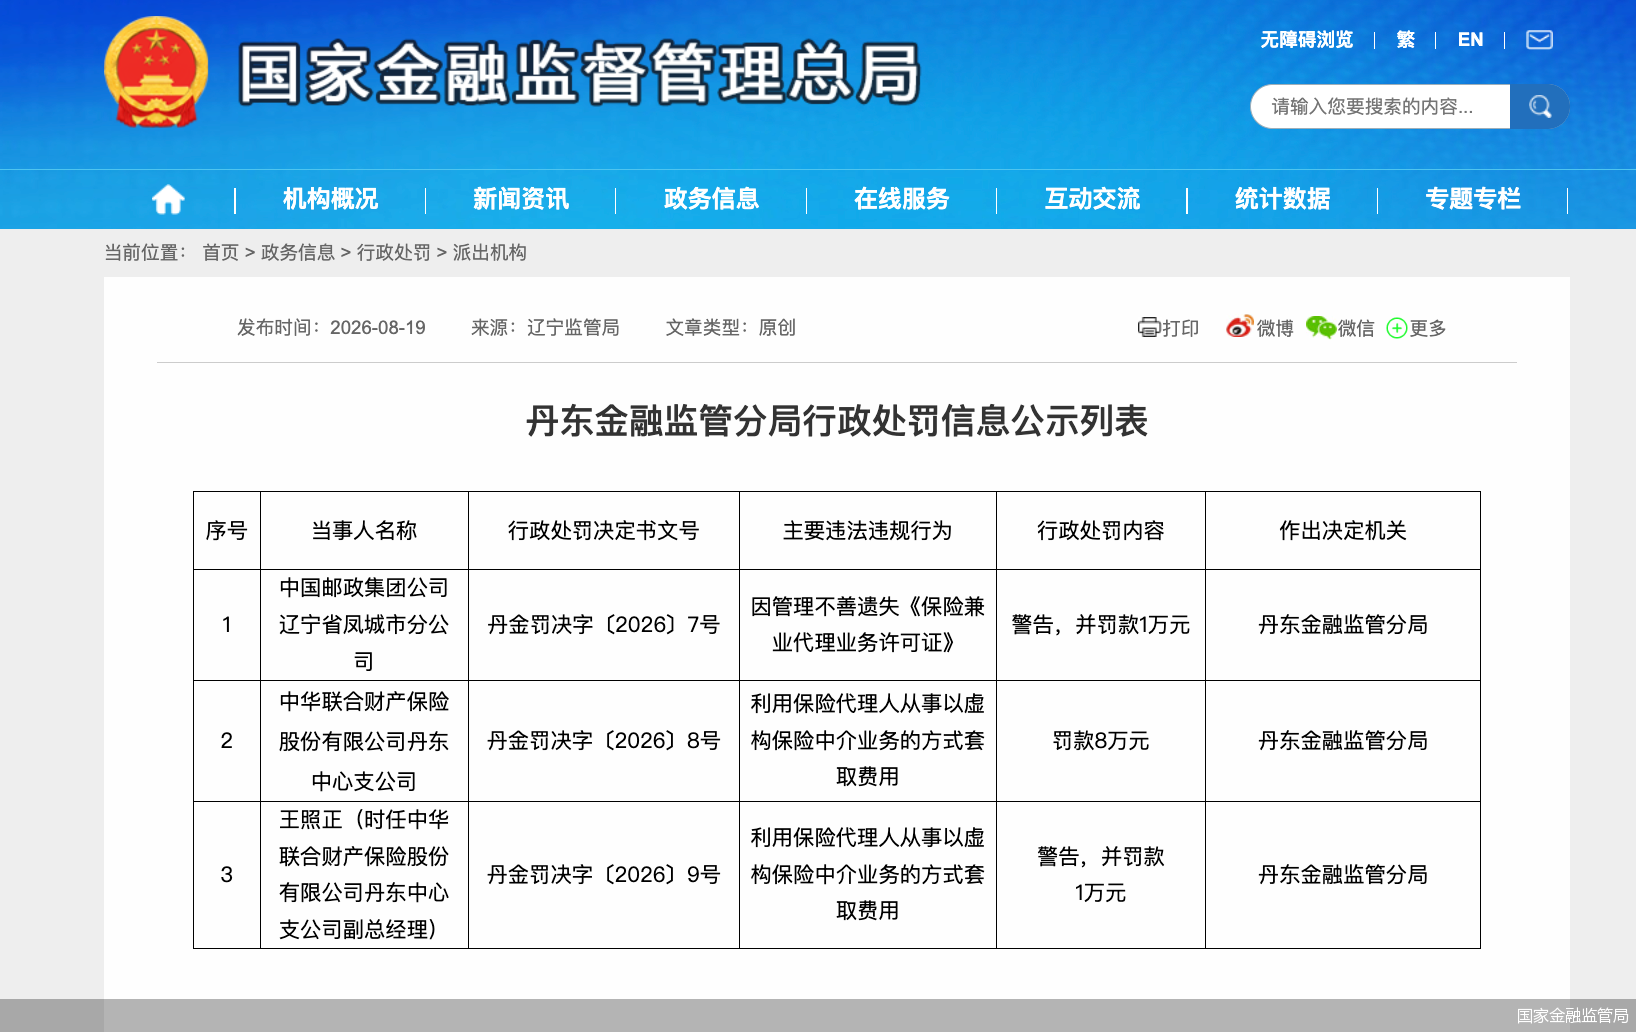Click the 更多 share label
The height and width of the screenshot is (1032, 1636).
click(1428, 328)
